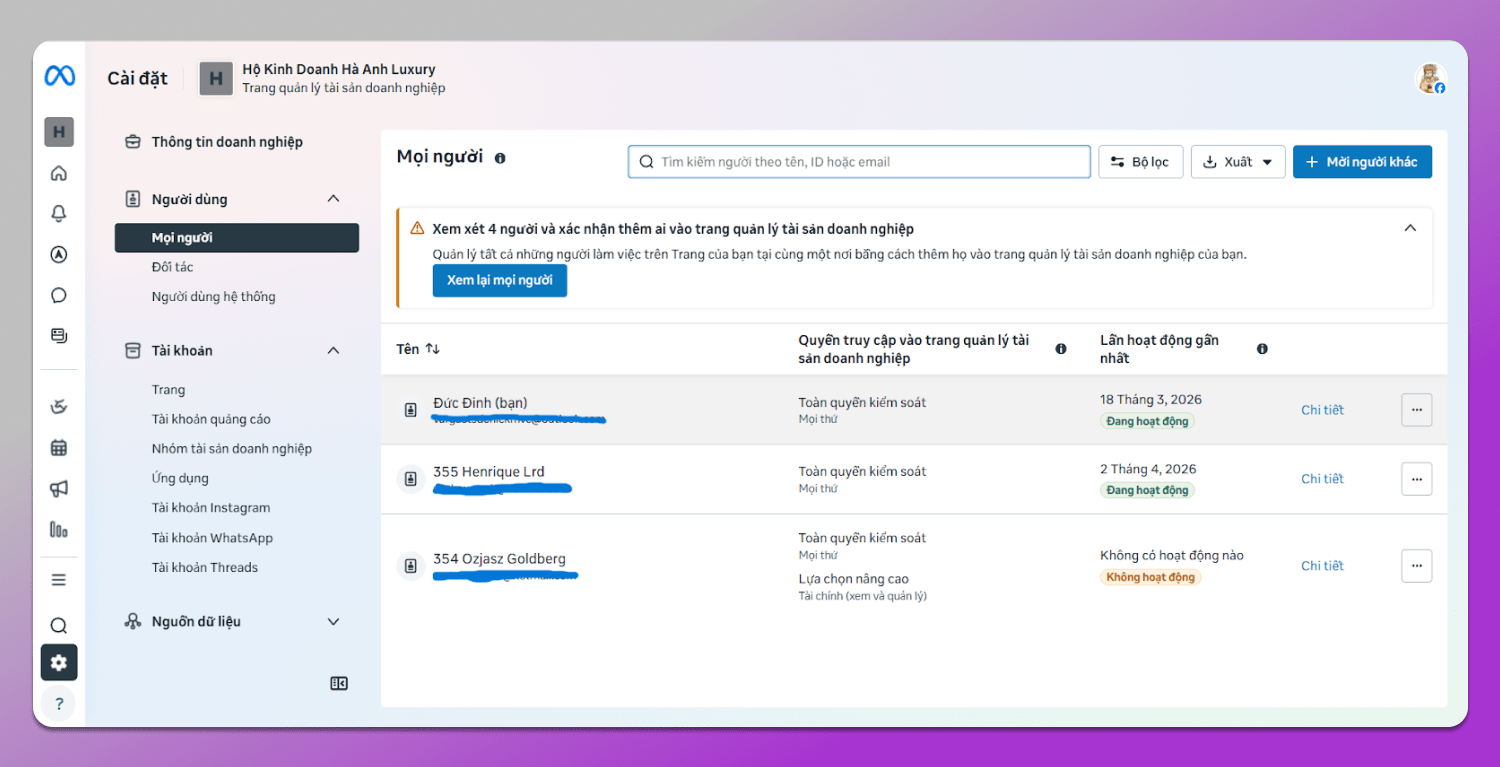1500x767 pixels.
Task: Click the Mời người khác button
Action: click(1361, 162)
